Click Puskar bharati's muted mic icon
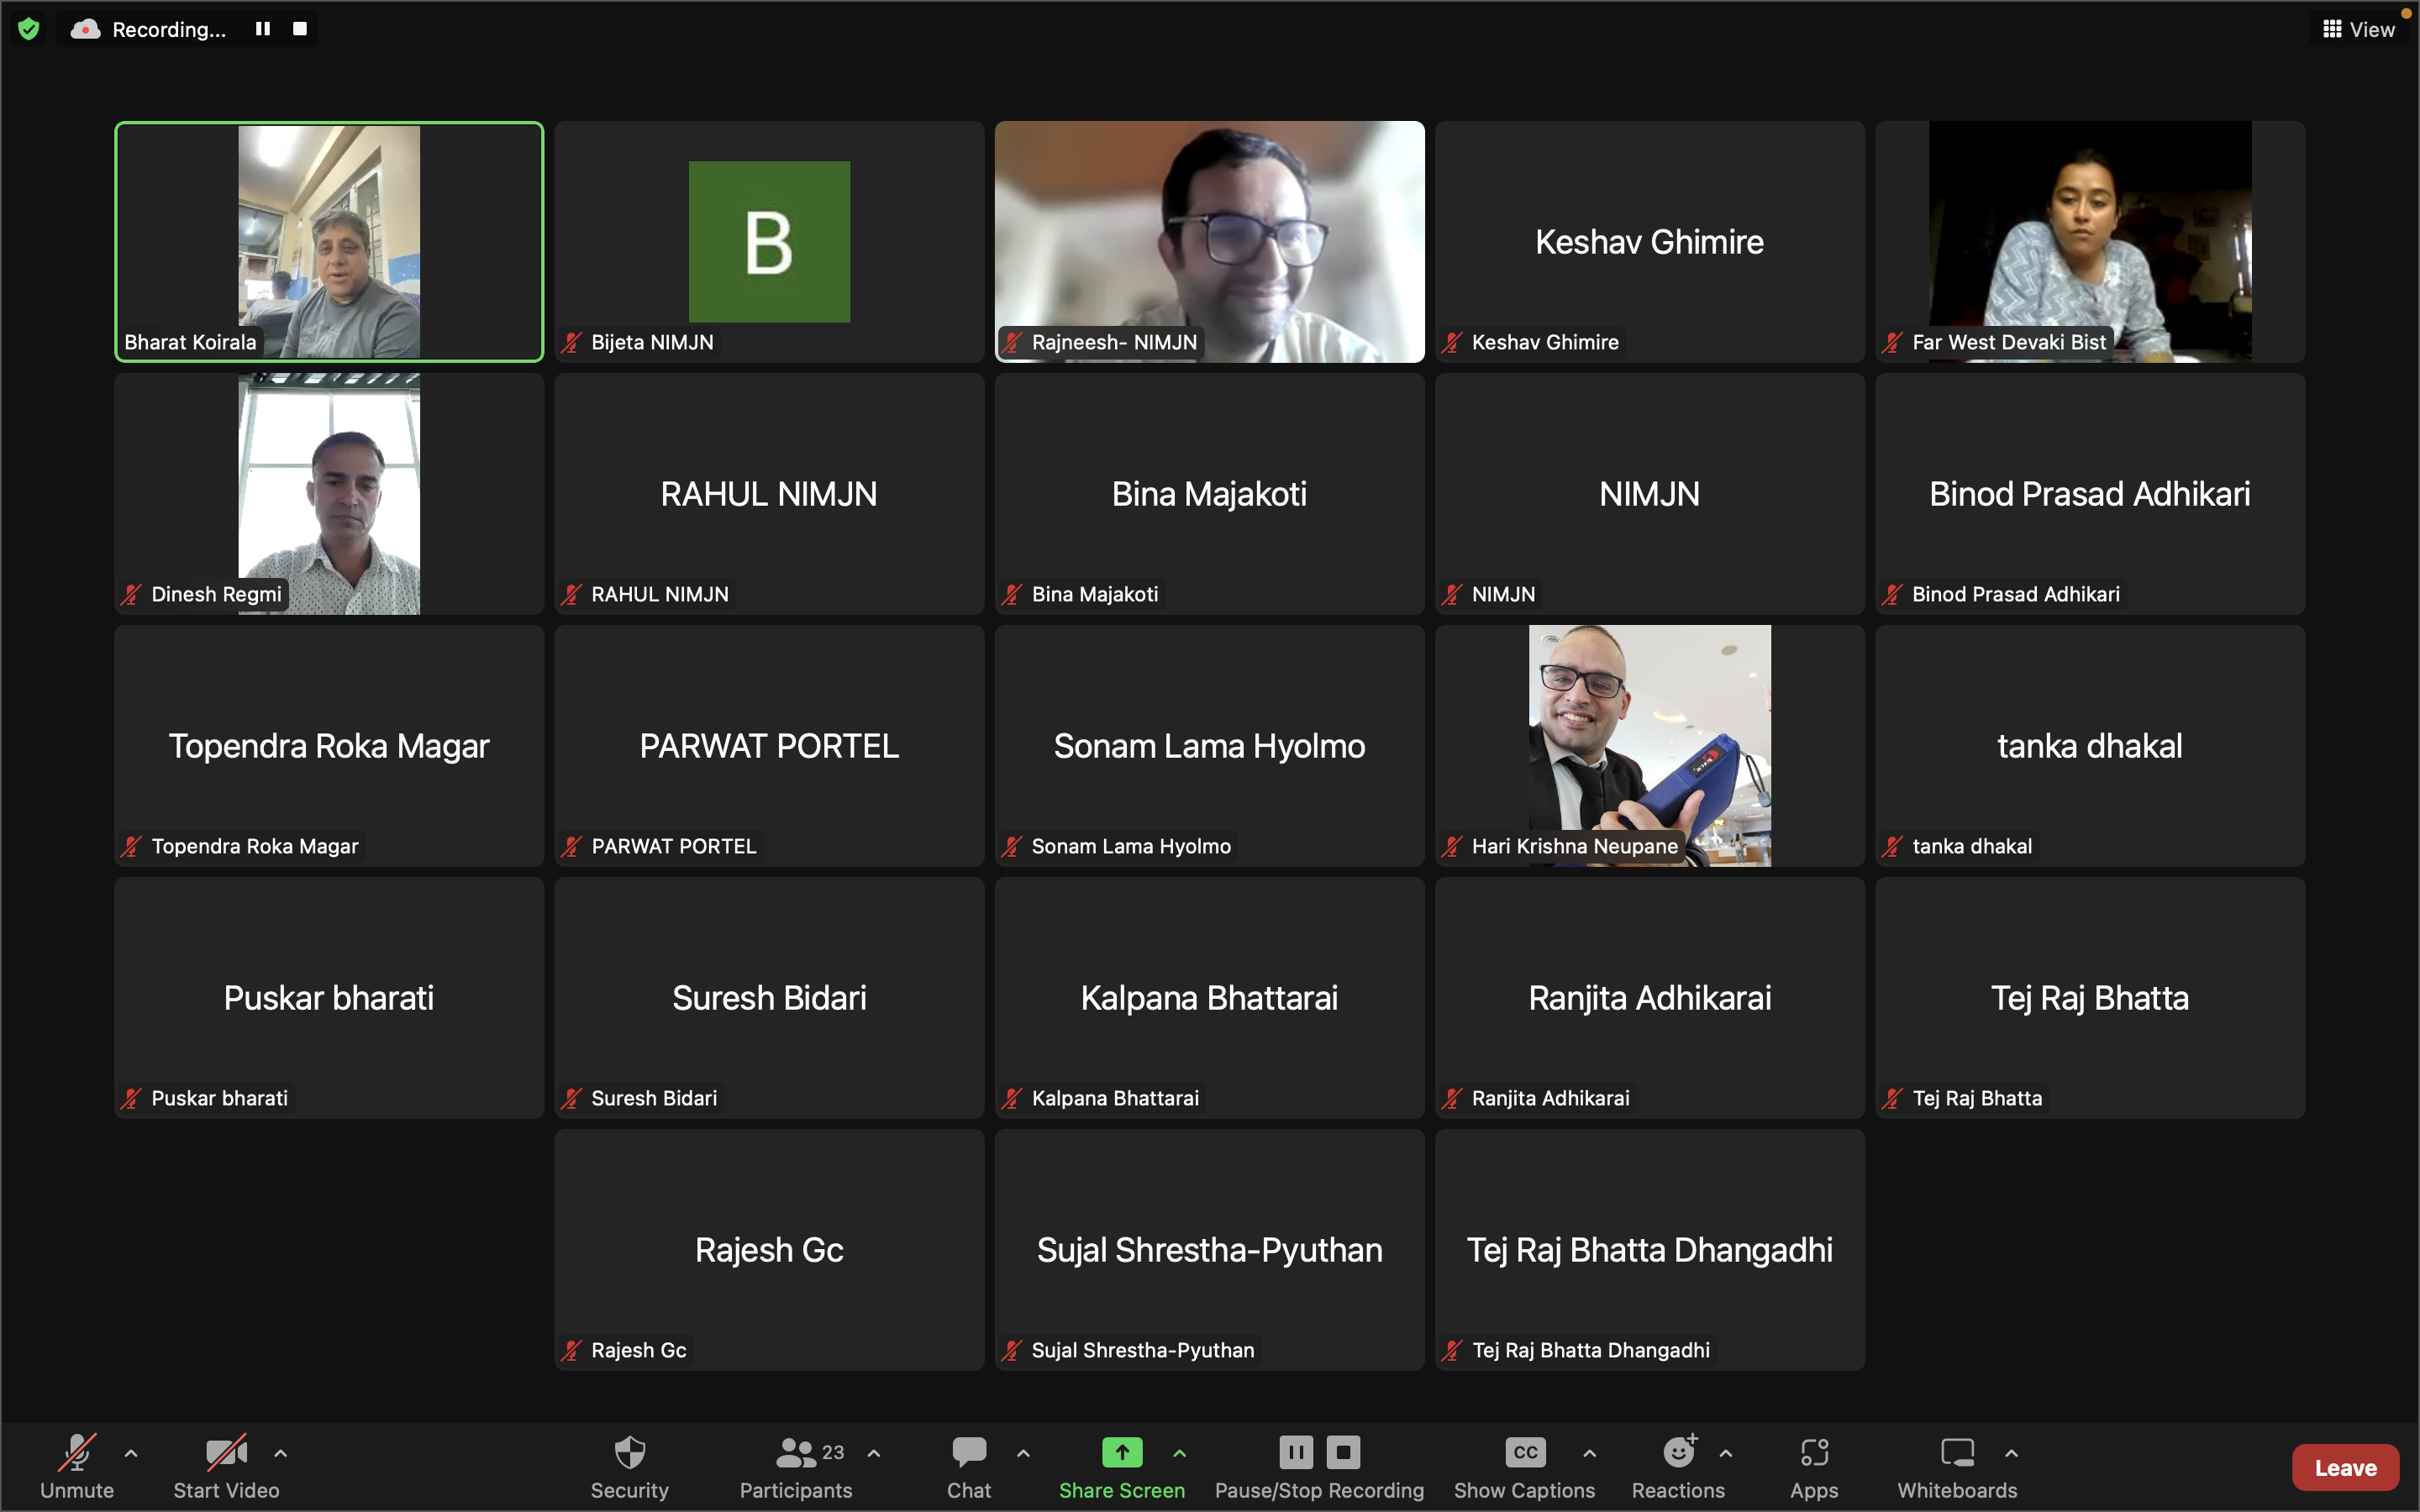The height and width of the screenshot is (1512, 2420). pyautogui.click(x=131, y=1098)
